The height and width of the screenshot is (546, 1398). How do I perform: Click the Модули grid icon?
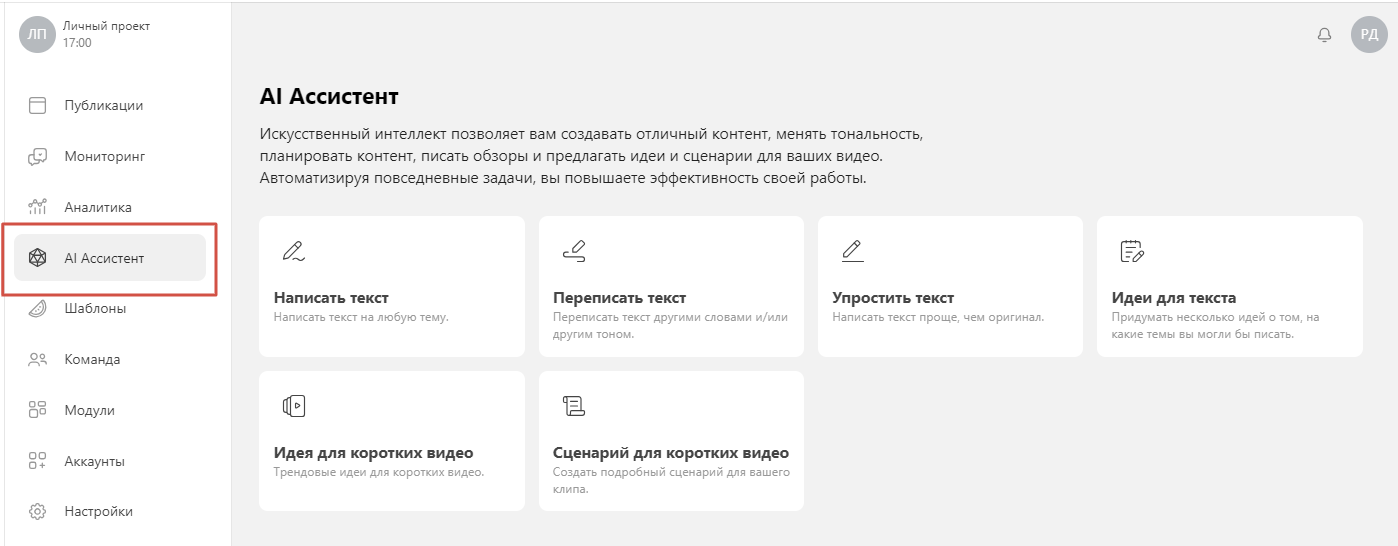tap(37, 410)
